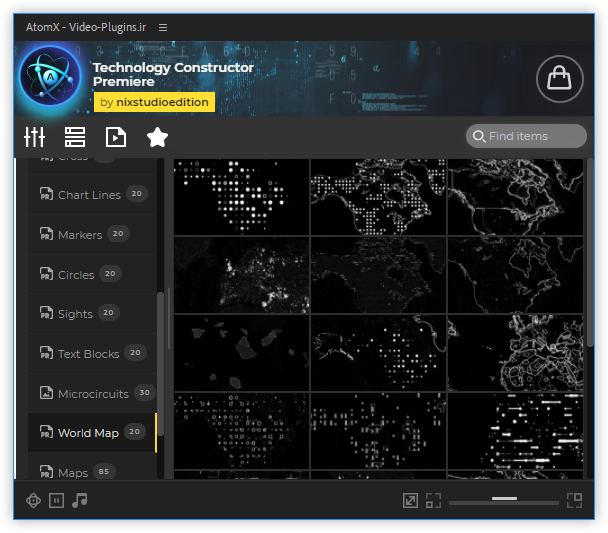
Task: Click the magnifier icon in search box
Action: [x=479, y=136]
